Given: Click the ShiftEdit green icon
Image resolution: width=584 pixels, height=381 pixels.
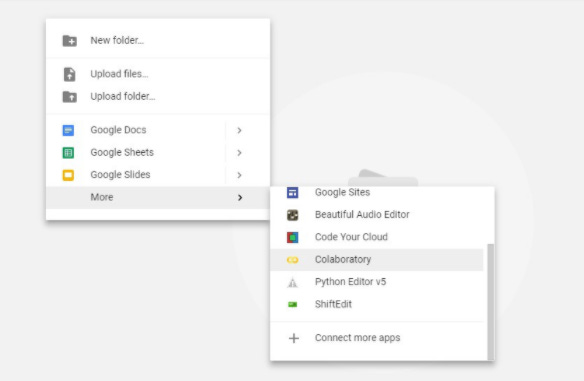Looking at the screenshot, I should coord(293,305).
